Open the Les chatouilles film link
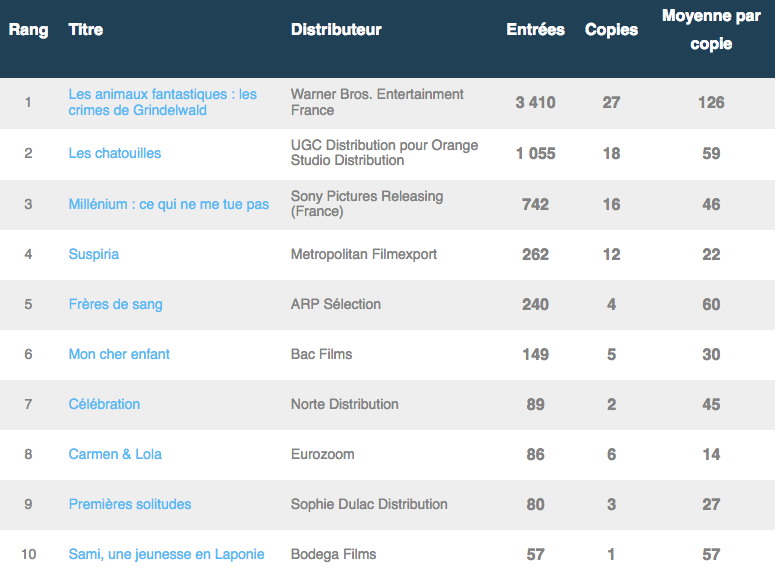The image size is (775, 579). tap(114, 153)
